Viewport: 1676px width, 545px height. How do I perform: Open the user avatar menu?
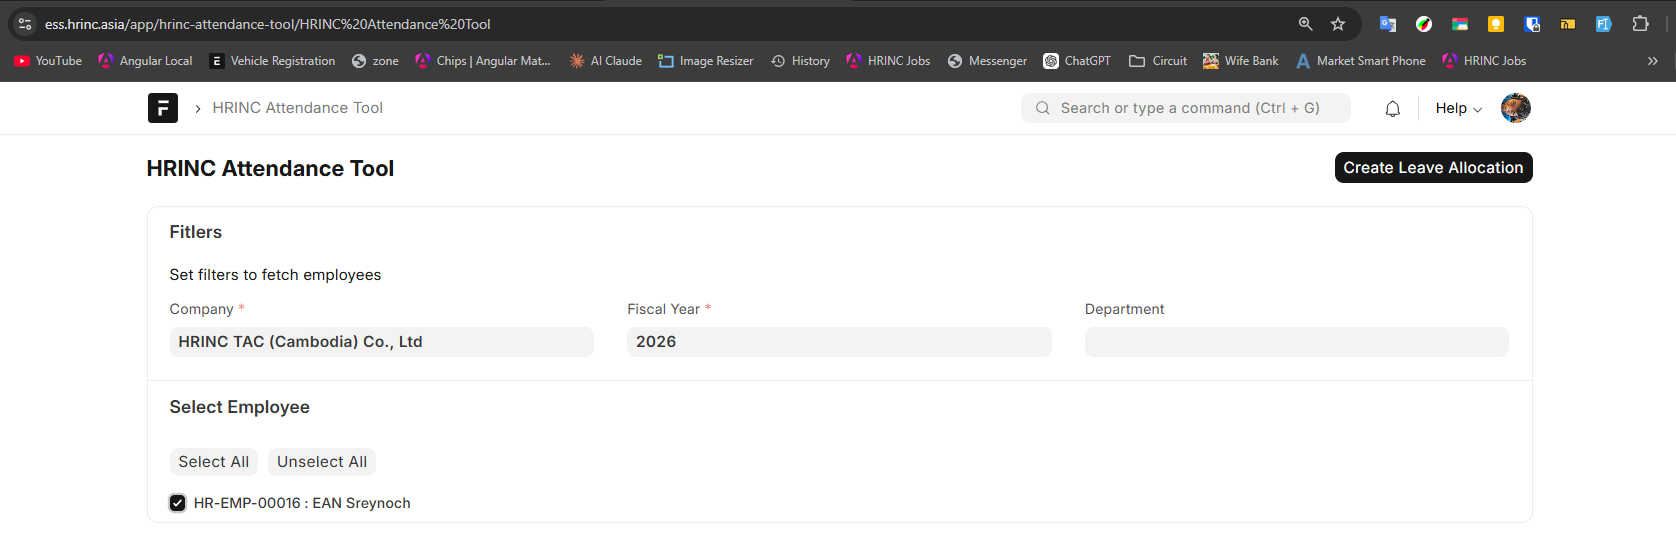[1515, 108]
